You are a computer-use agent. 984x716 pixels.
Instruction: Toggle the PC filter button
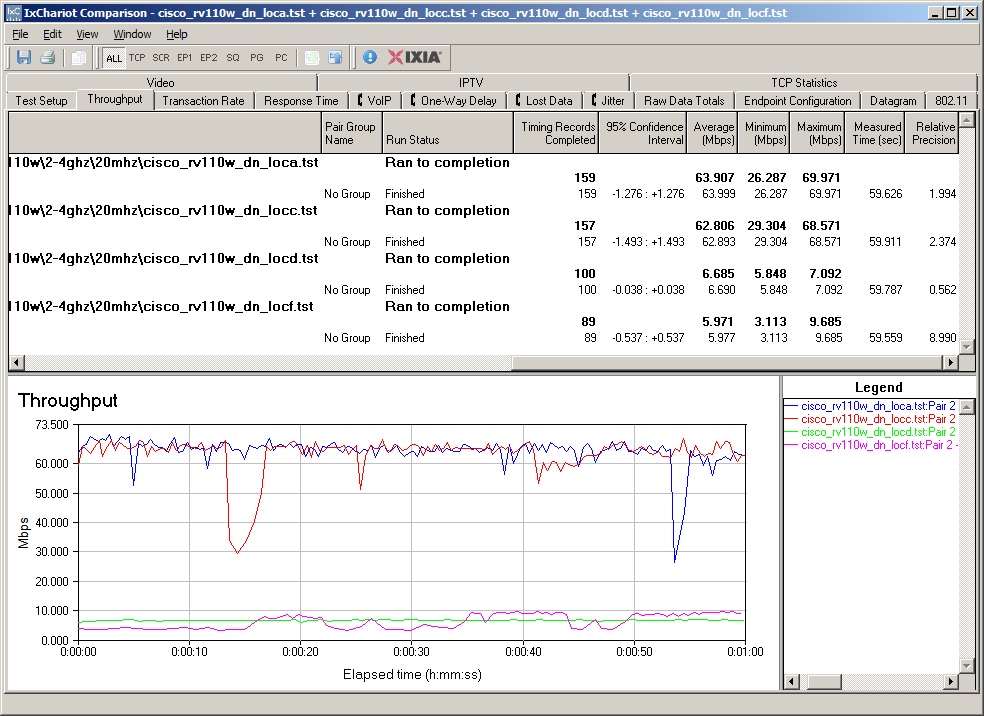click(x=281, y=58)
